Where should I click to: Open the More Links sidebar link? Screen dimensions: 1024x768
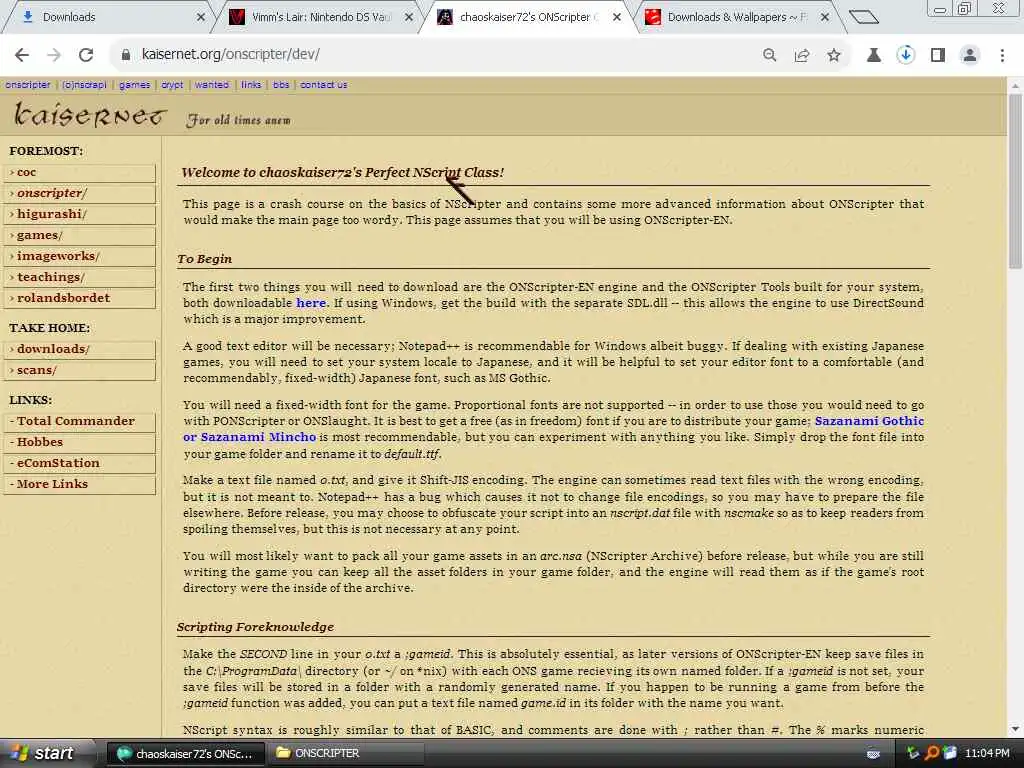pyautogui.click(x=80, y=484)
